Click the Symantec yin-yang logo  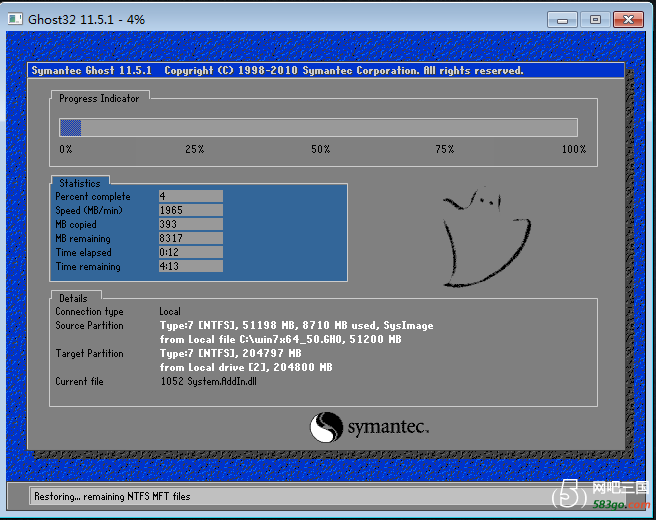(326, 427)
